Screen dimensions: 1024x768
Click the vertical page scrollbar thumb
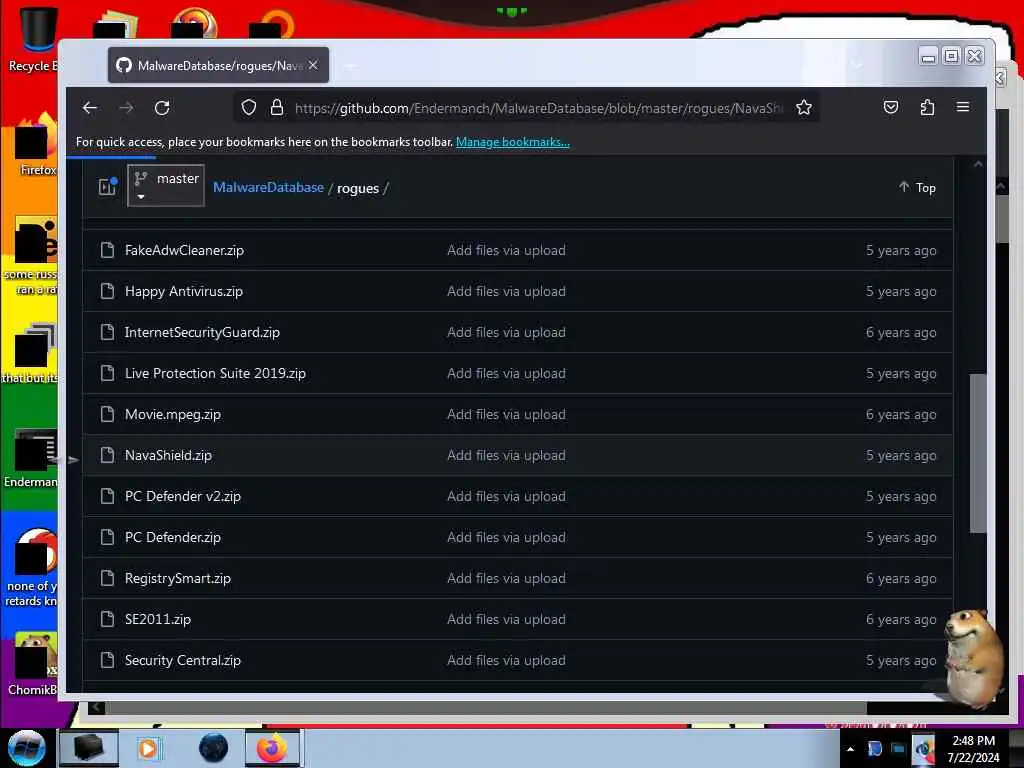[x=978, y=453]
